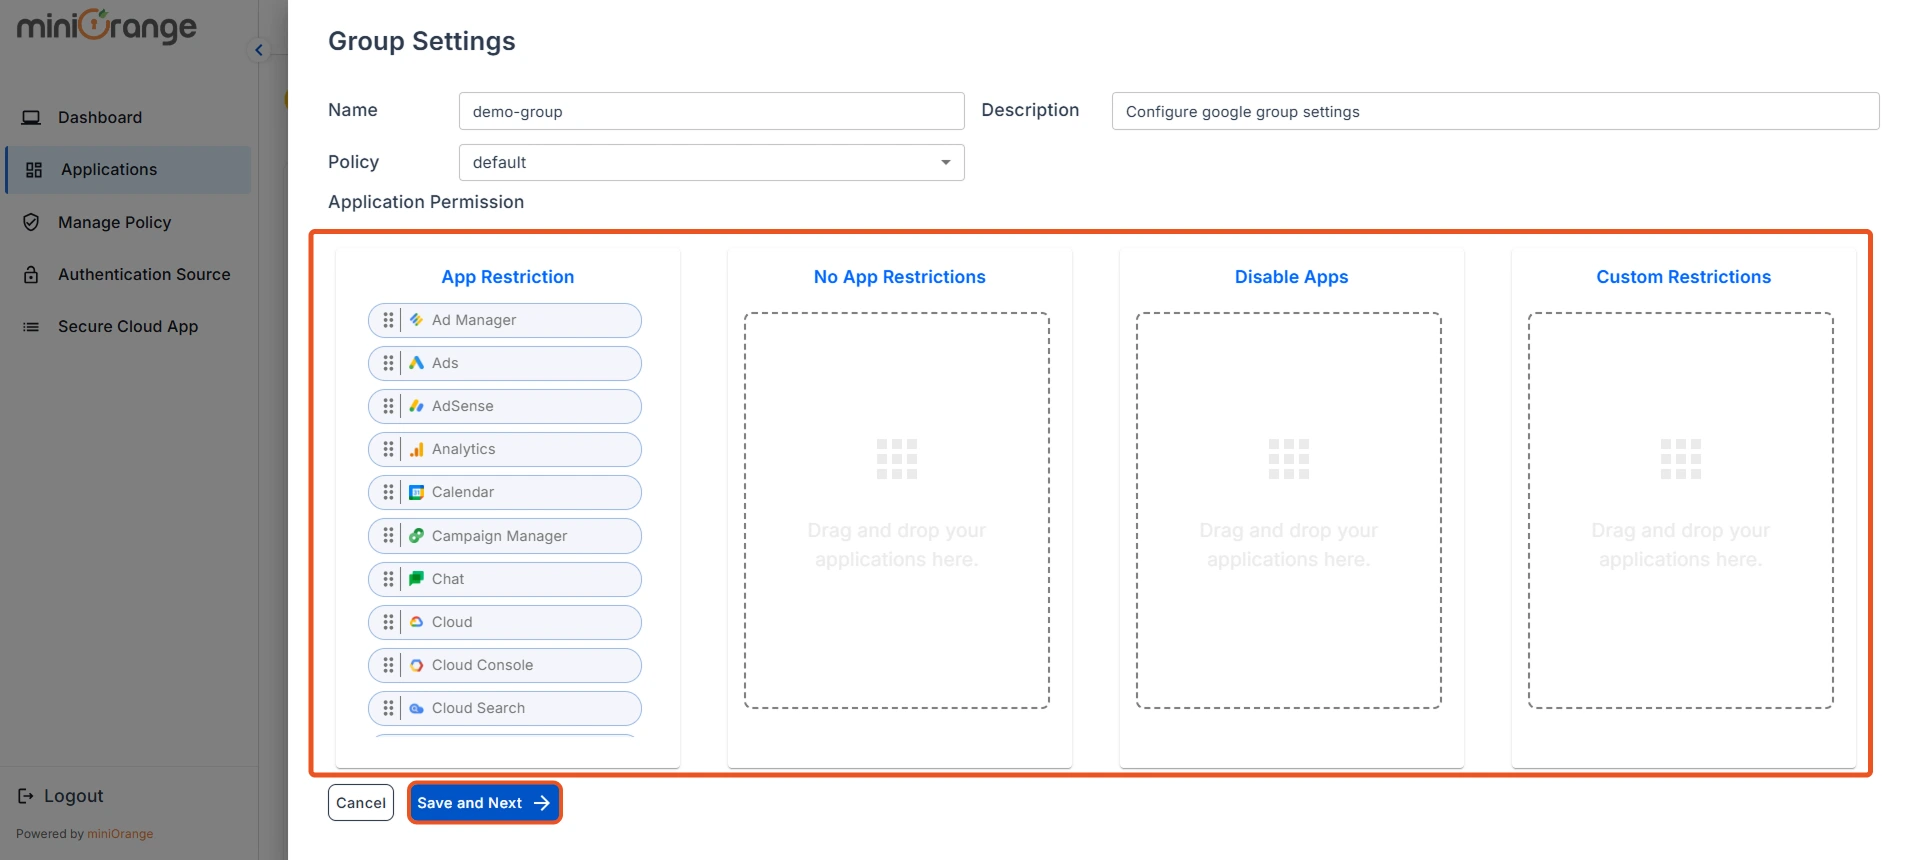Click the Cloud app icon

pyautogui.click(x=416, y=622)
